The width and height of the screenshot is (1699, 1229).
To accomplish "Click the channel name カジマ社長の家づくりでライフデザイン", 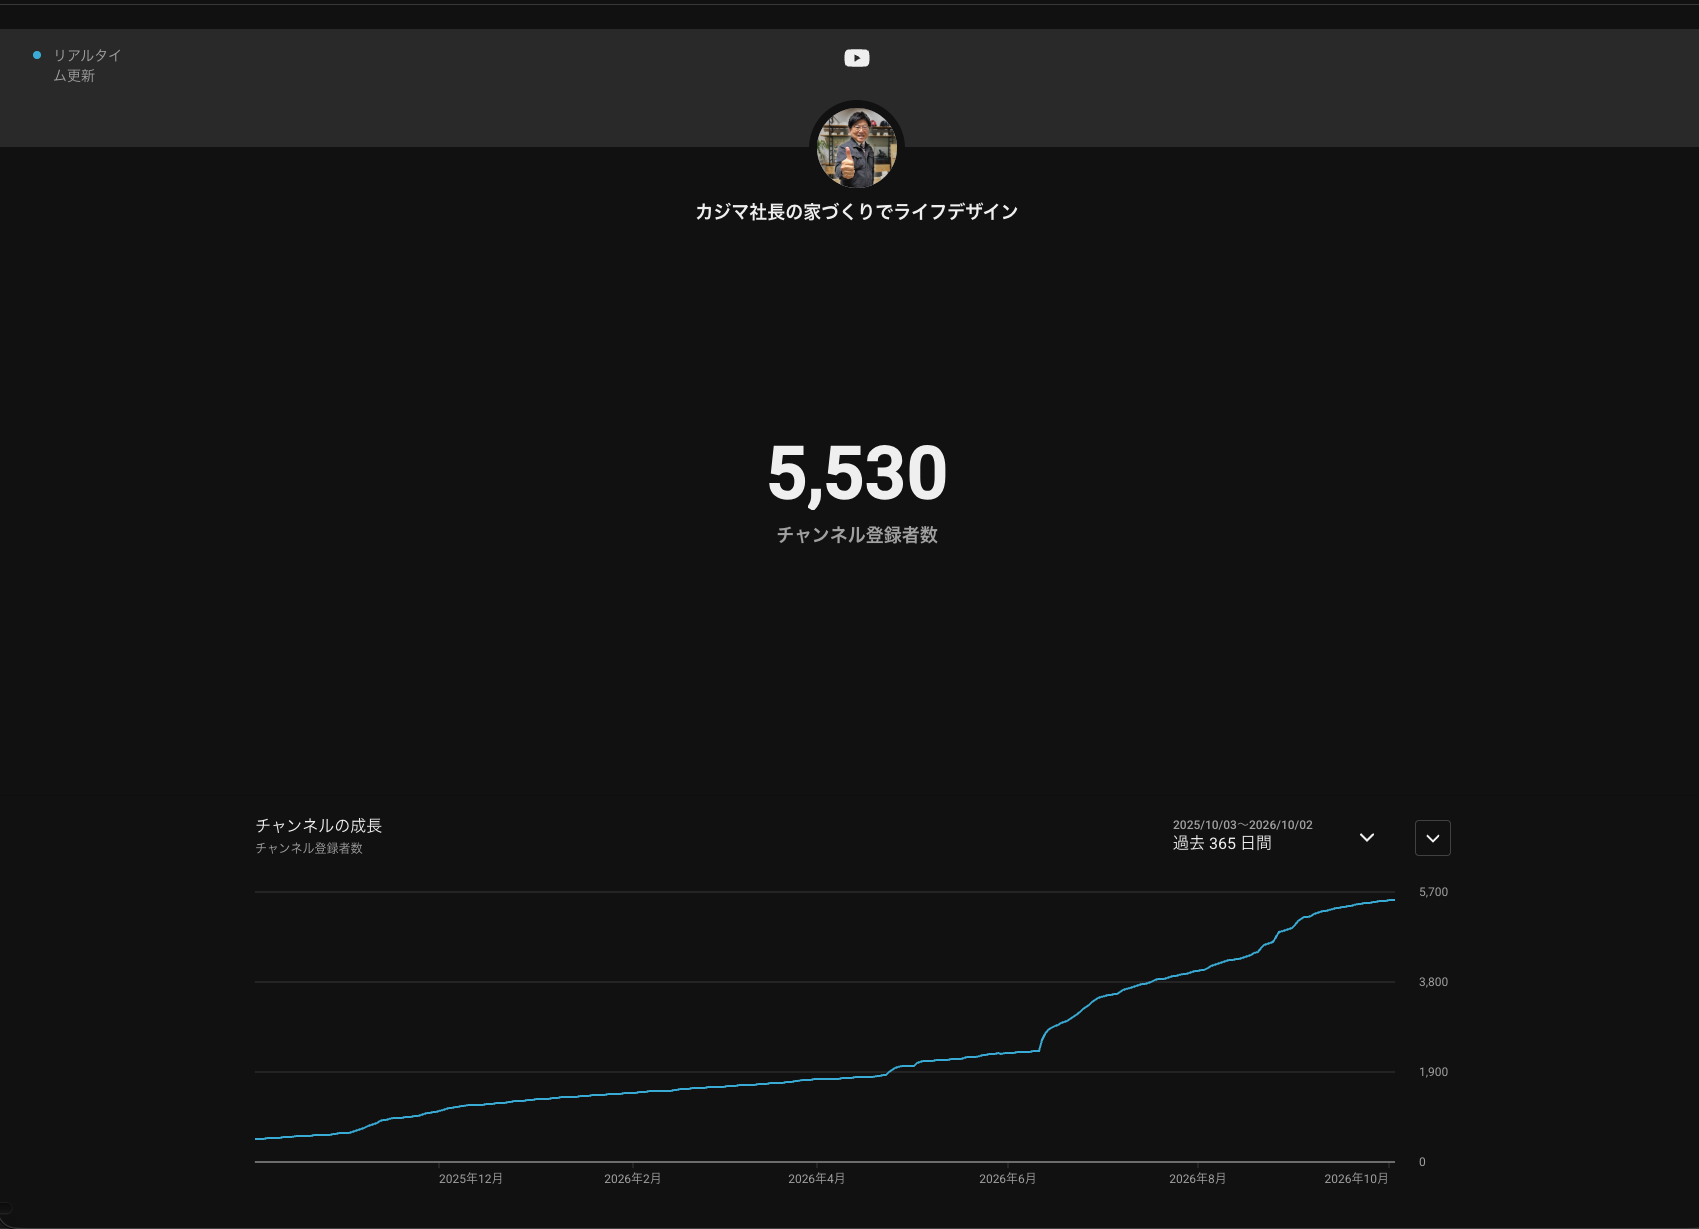I will click(x=857, y=211).
